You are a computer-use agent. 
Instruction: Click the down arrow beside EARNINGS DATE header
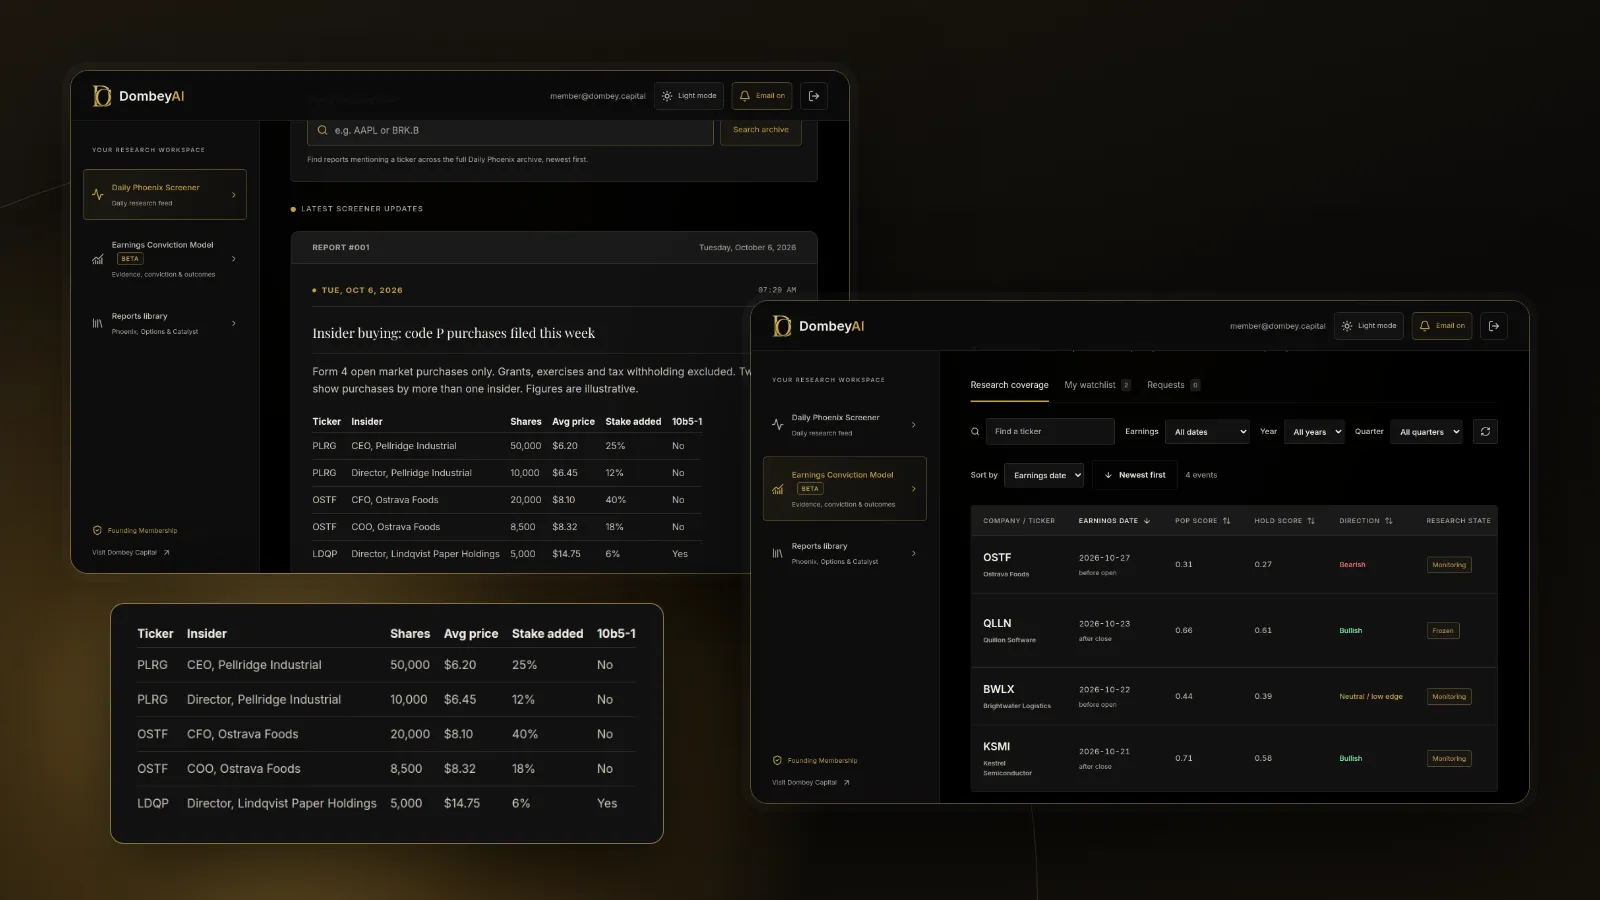click(x=1147, y=521)
